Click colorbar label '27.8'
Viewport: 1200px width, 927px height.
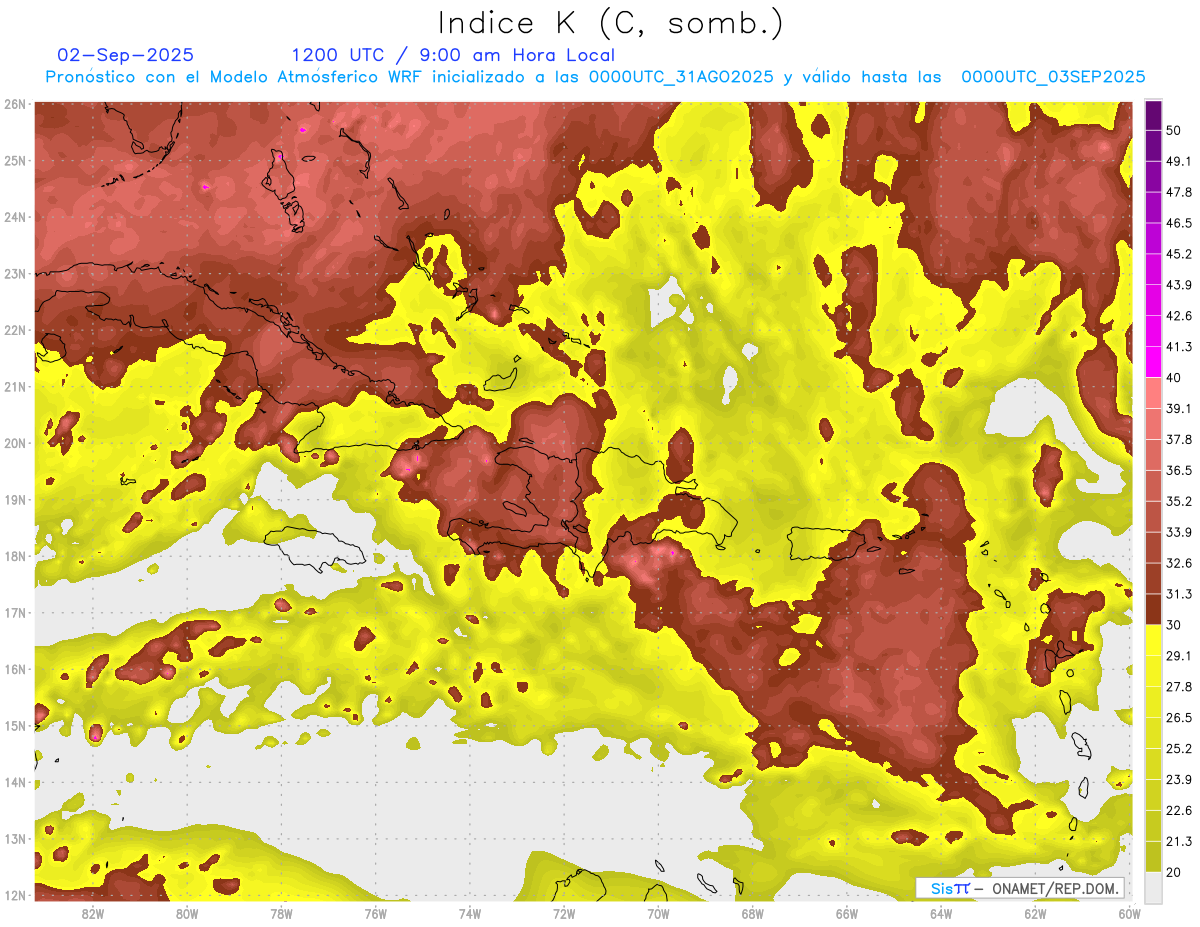1179,687
